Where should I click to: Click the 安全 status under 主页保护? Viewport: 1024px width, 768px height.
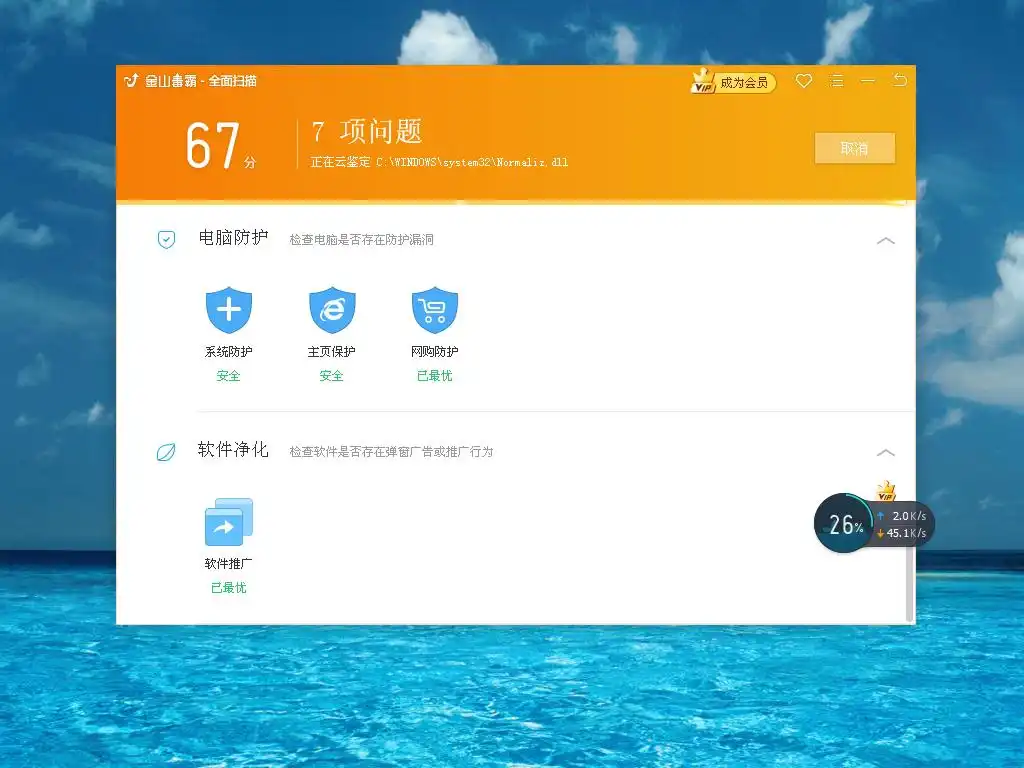331,376
